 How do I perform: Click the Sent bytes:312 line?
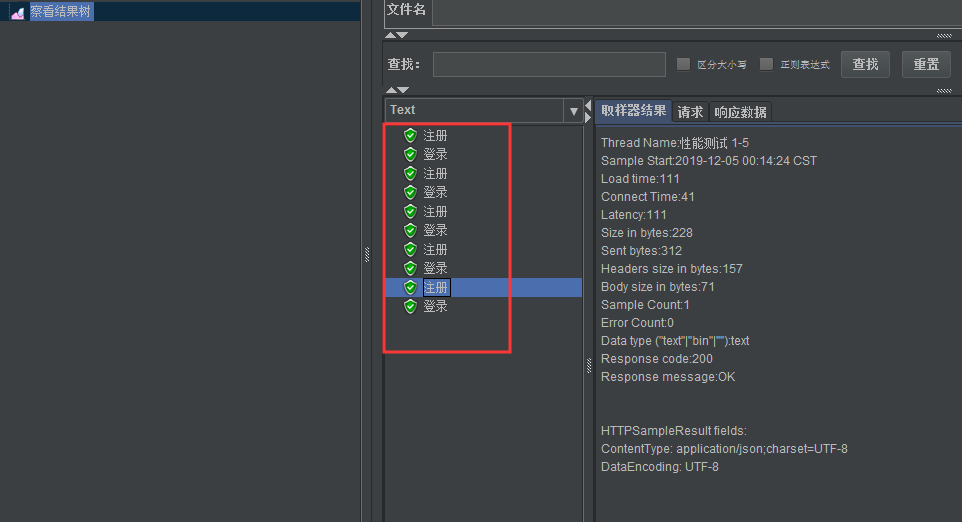pos(641,251)
